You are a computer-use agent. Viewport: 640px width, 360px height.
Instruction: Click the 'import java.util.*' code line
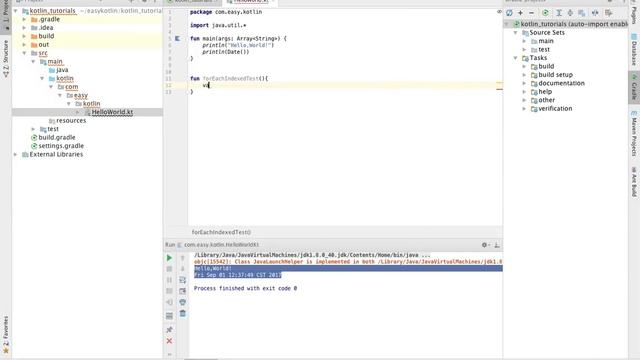[218, 25]
